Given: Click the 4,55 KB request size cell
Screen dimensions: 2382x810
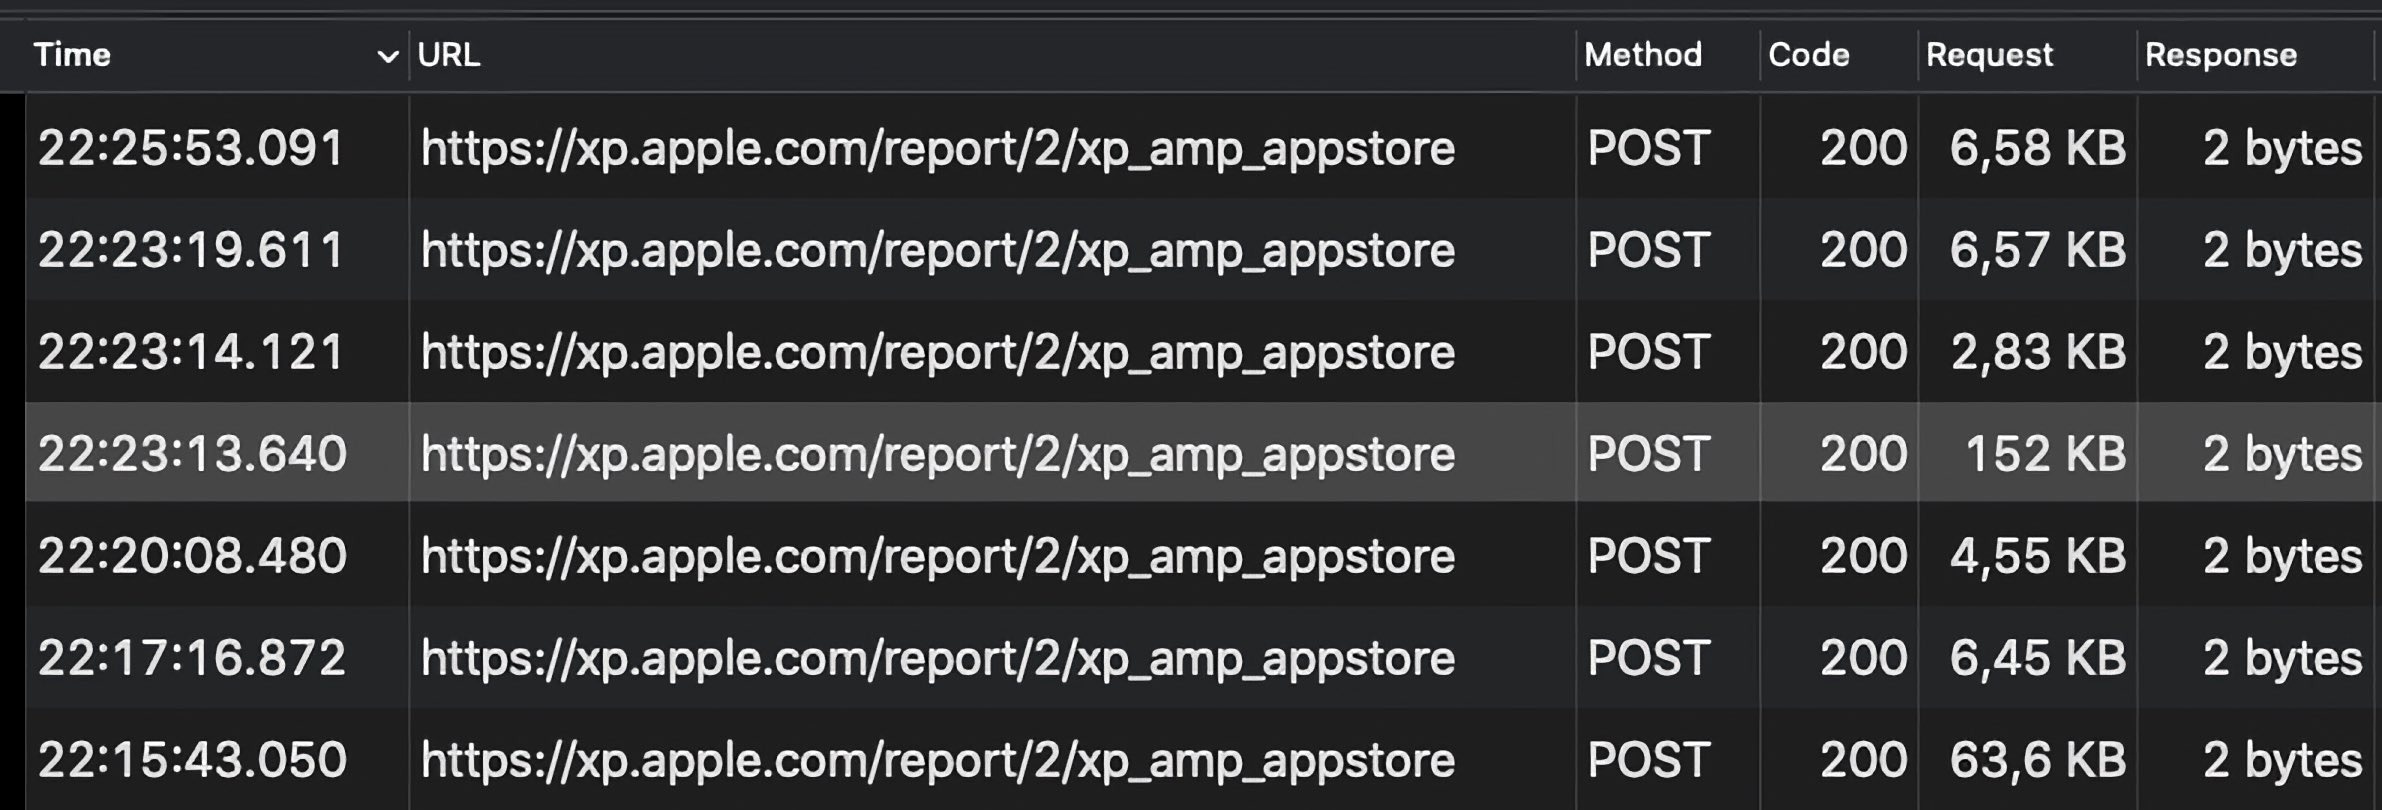Looking at the screenshot, I should coord(2037,556).
